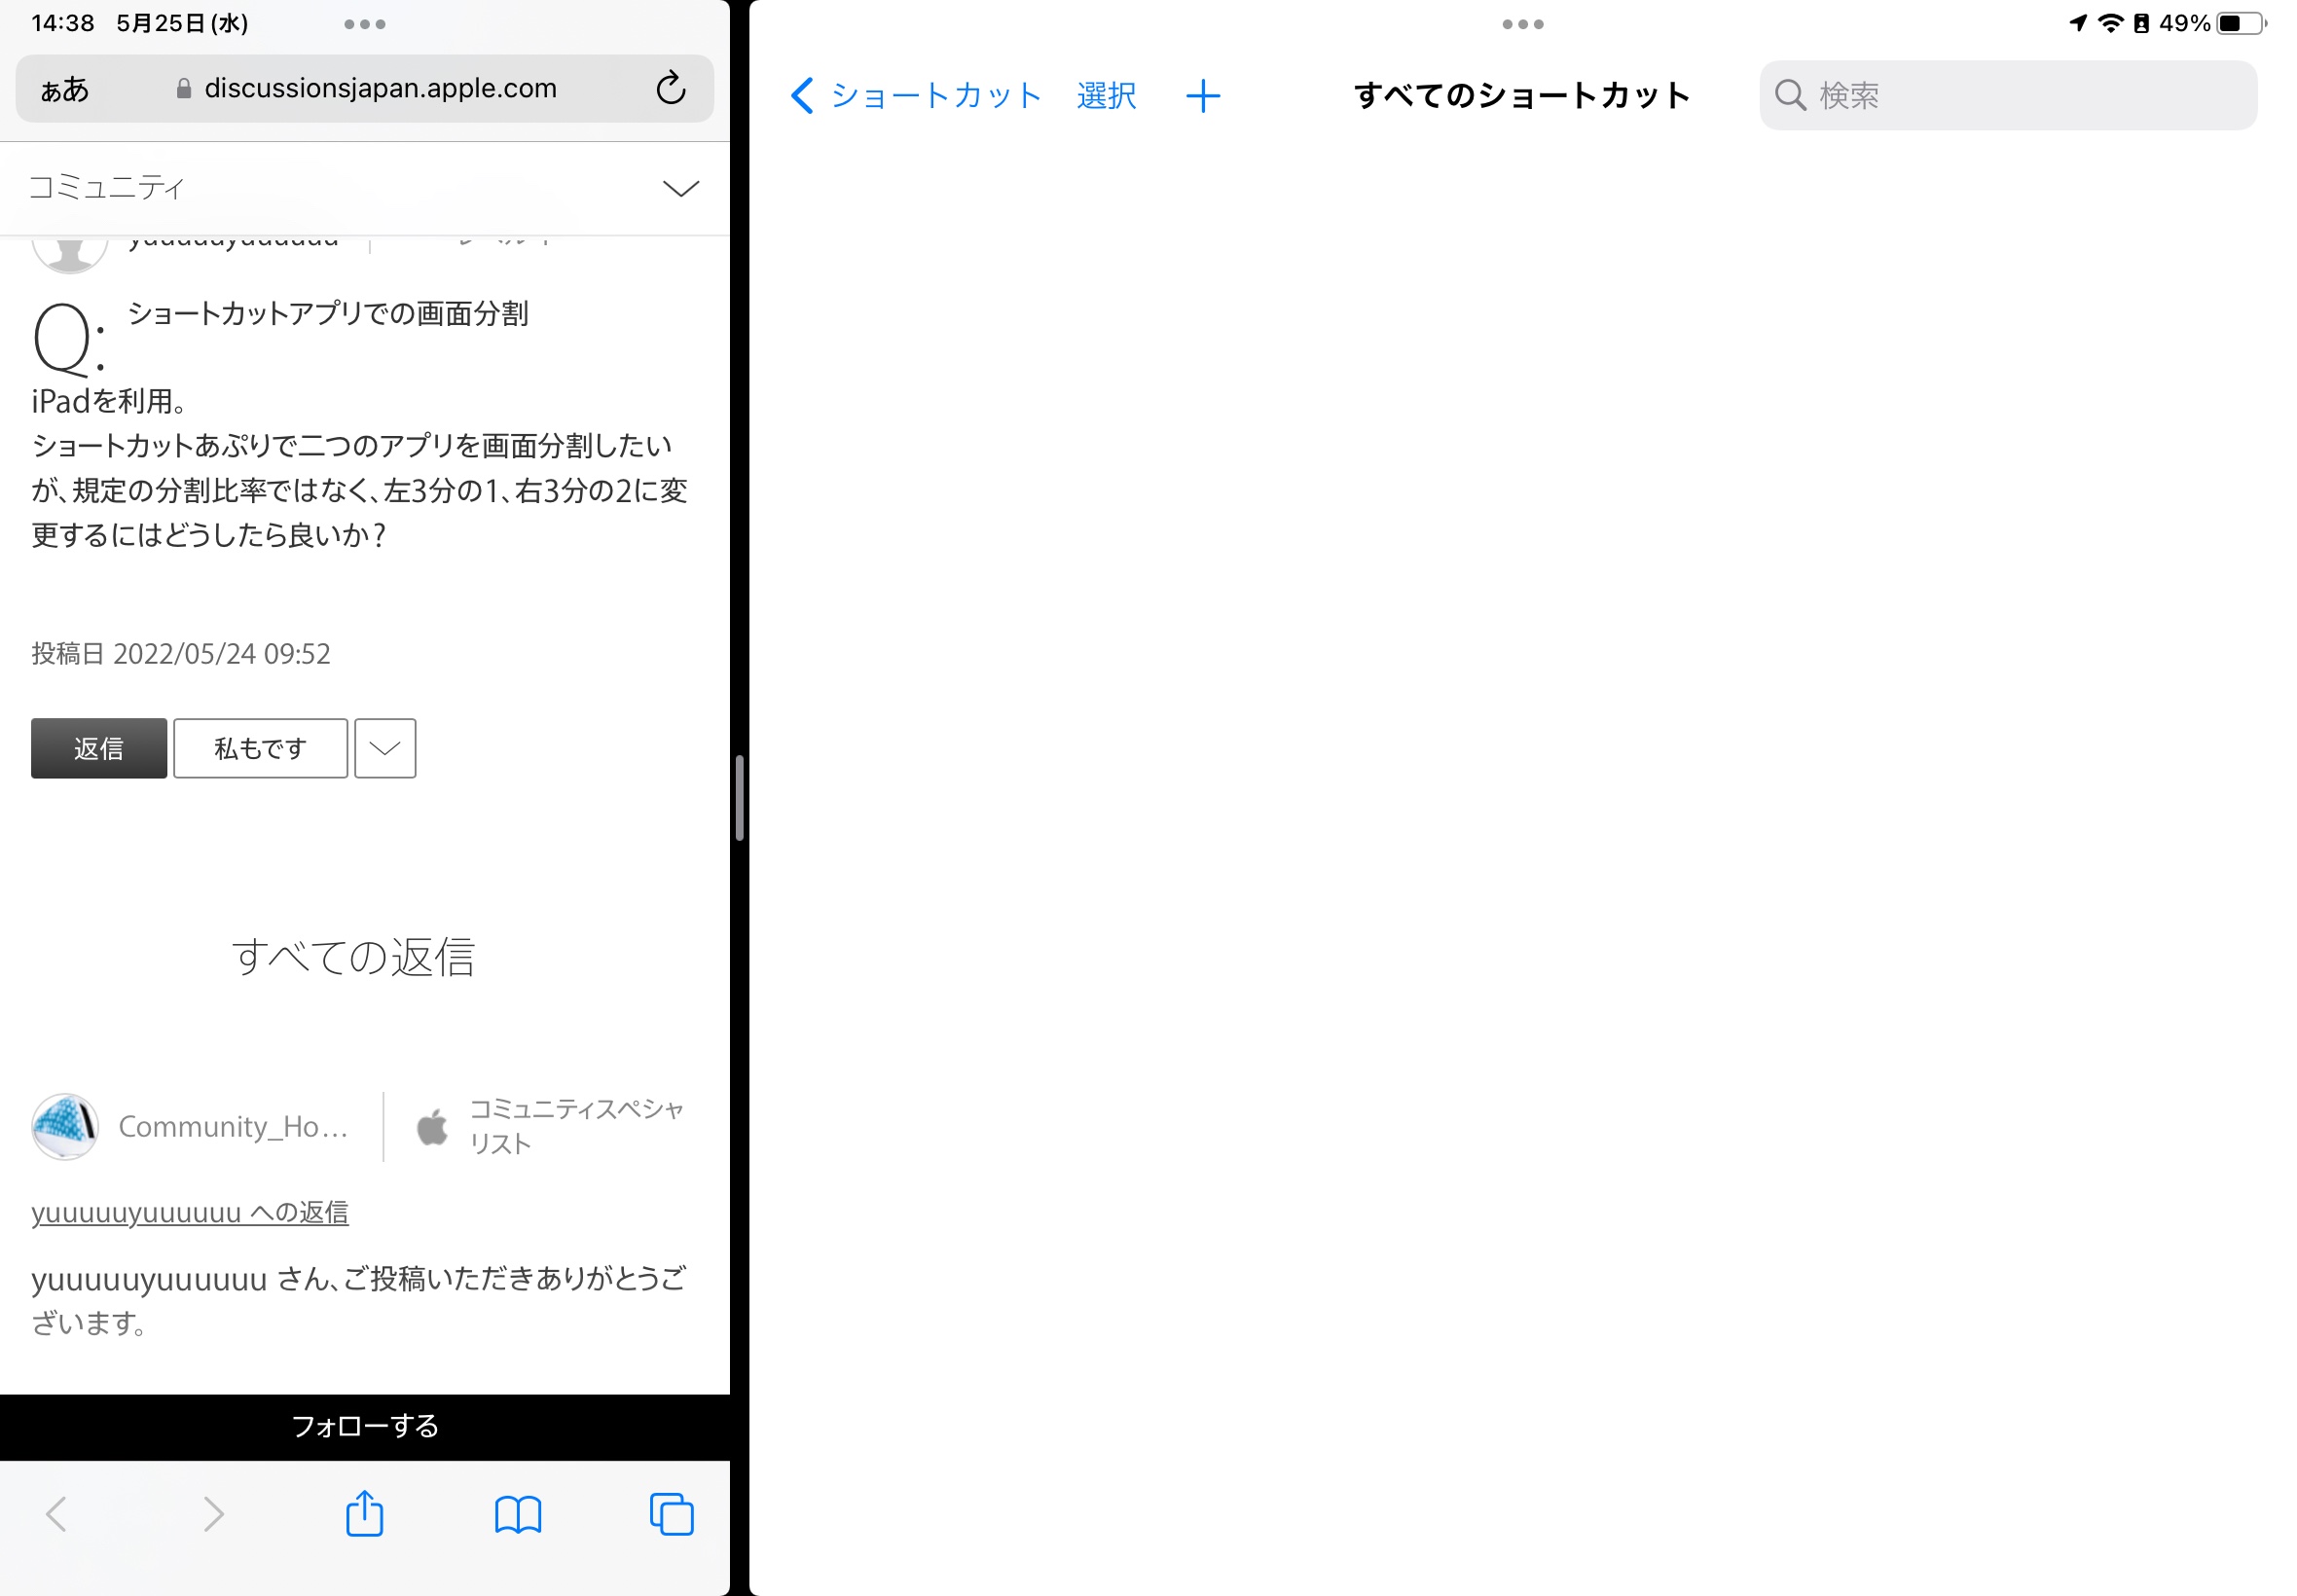Tap 選択 to select shortcuts
This screenshot has width=2297, height=1596.
point(1106,96)
